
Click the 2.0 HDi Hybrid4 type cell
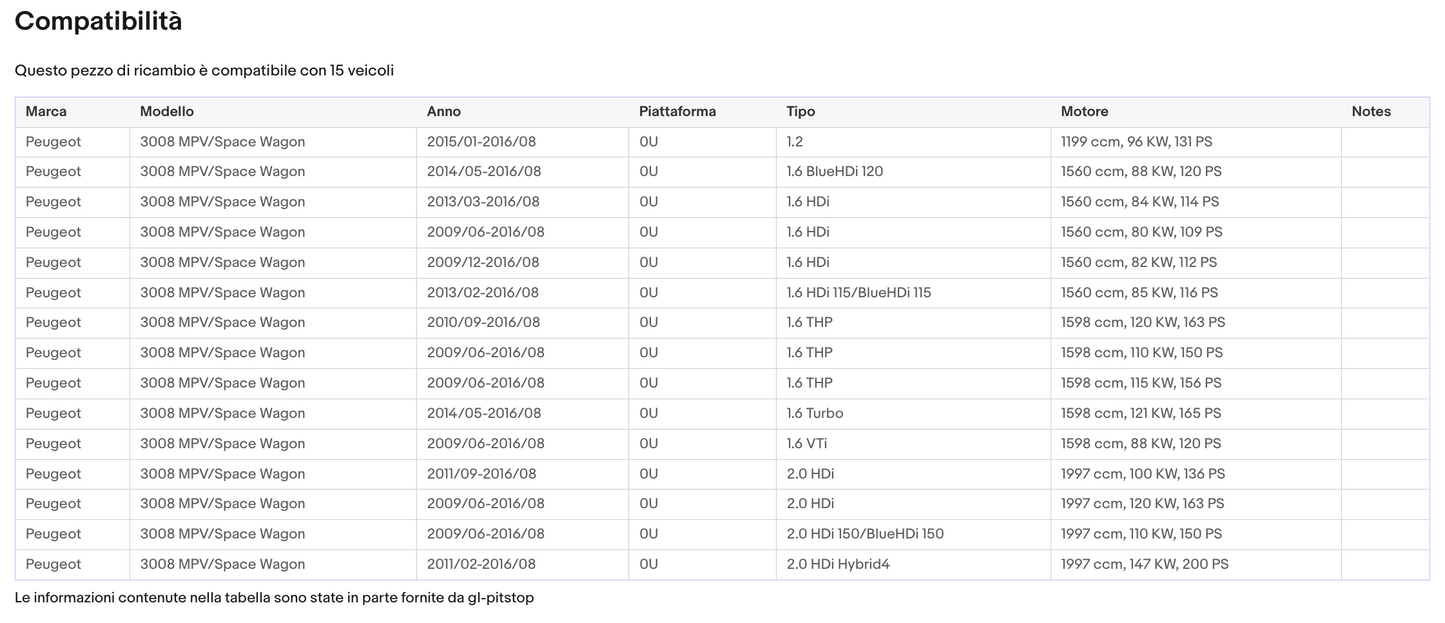point(837,564)
